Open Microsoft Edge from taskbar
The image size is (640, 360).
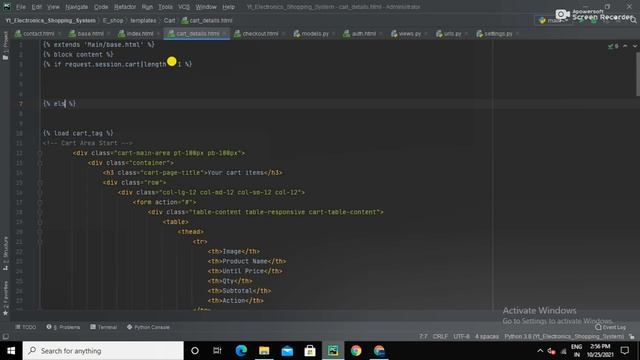tap(241, 351)
